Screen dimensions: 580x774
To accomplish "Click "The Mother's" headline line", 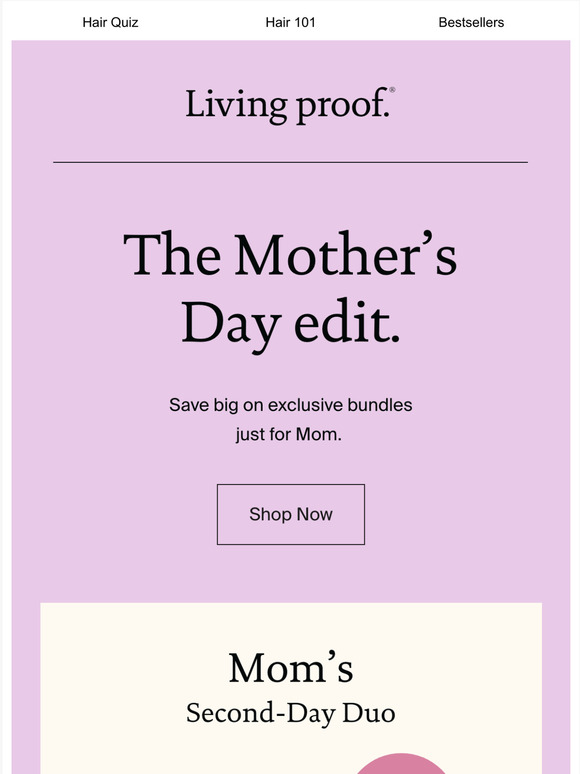I will pos(290,255).
